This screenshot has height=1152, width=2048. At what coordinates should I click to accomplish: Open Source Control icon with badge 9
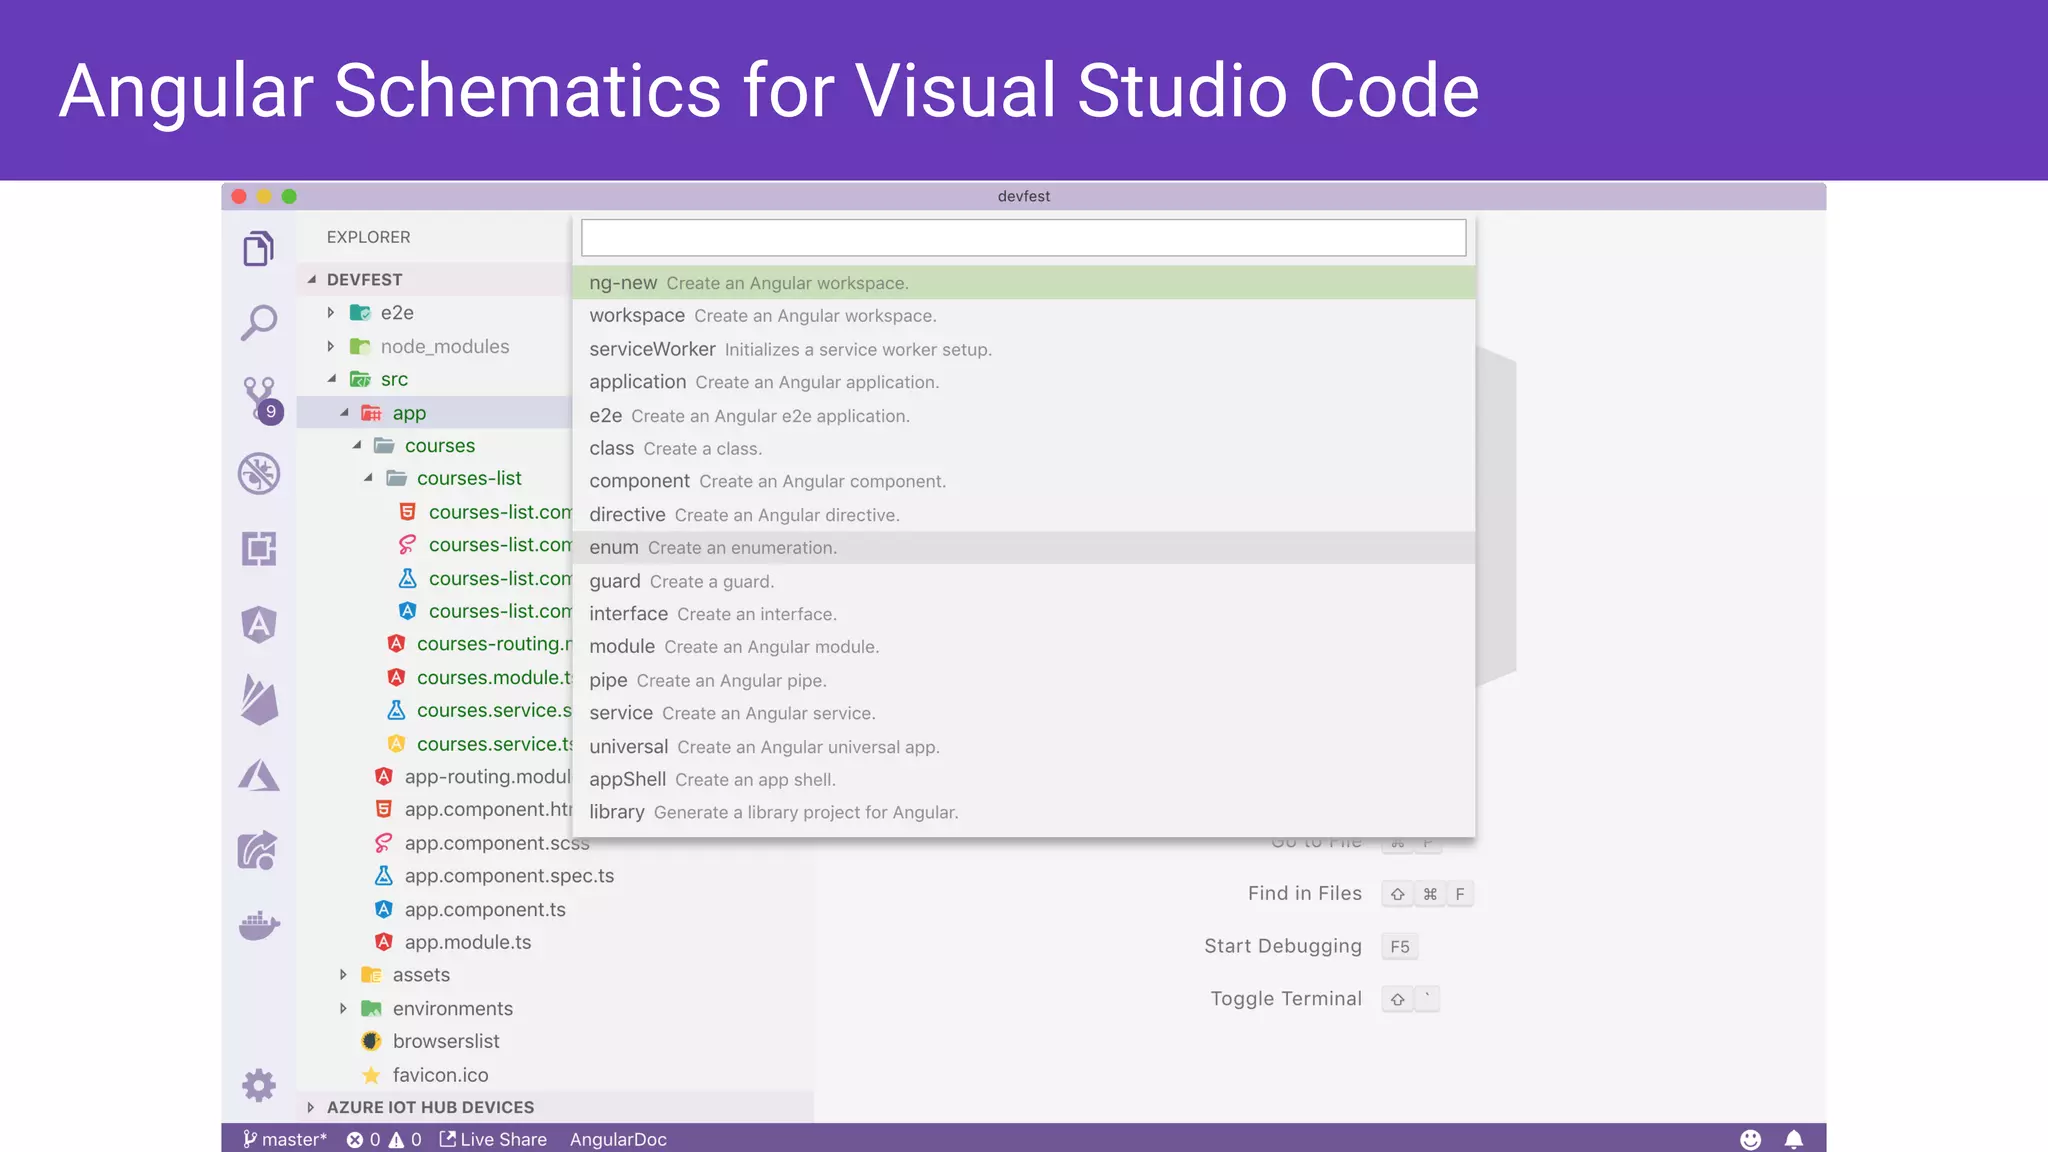coord(261,400)
